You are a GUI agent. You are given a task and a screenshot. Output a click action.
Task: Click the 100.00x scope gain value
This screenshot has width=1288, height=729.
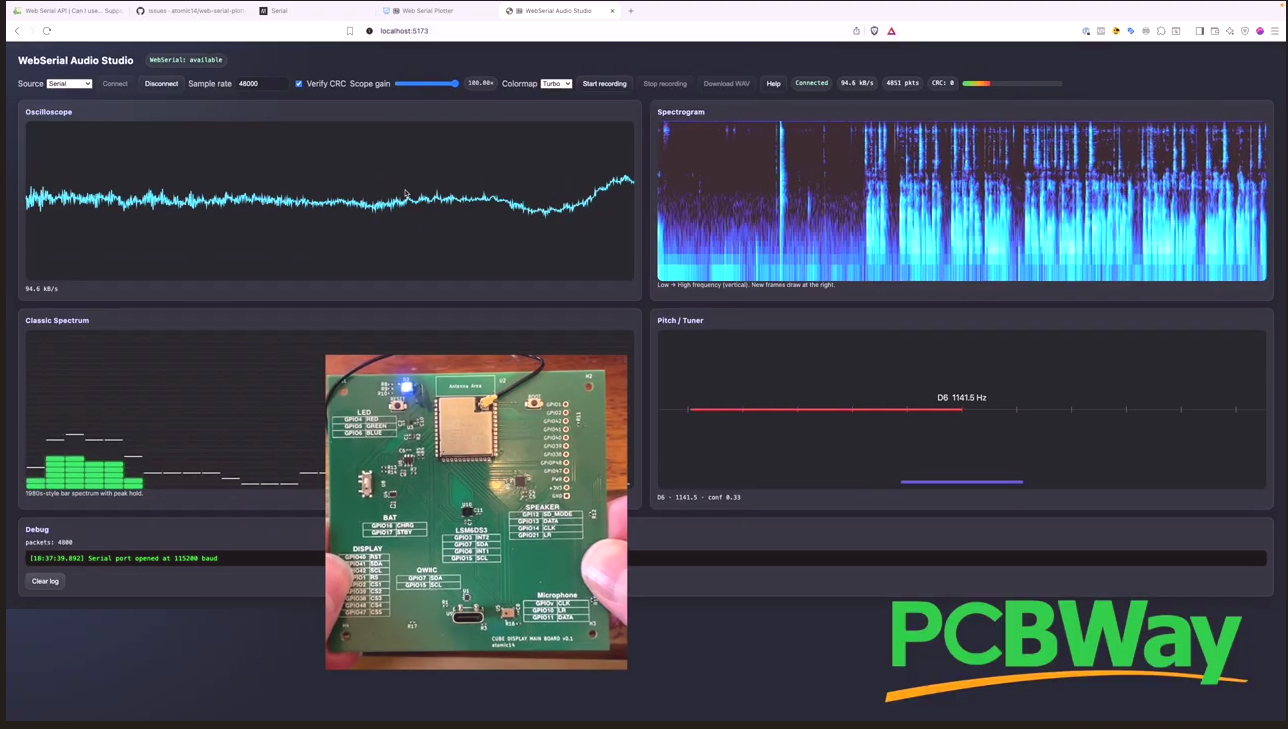(x=480, y=84)
